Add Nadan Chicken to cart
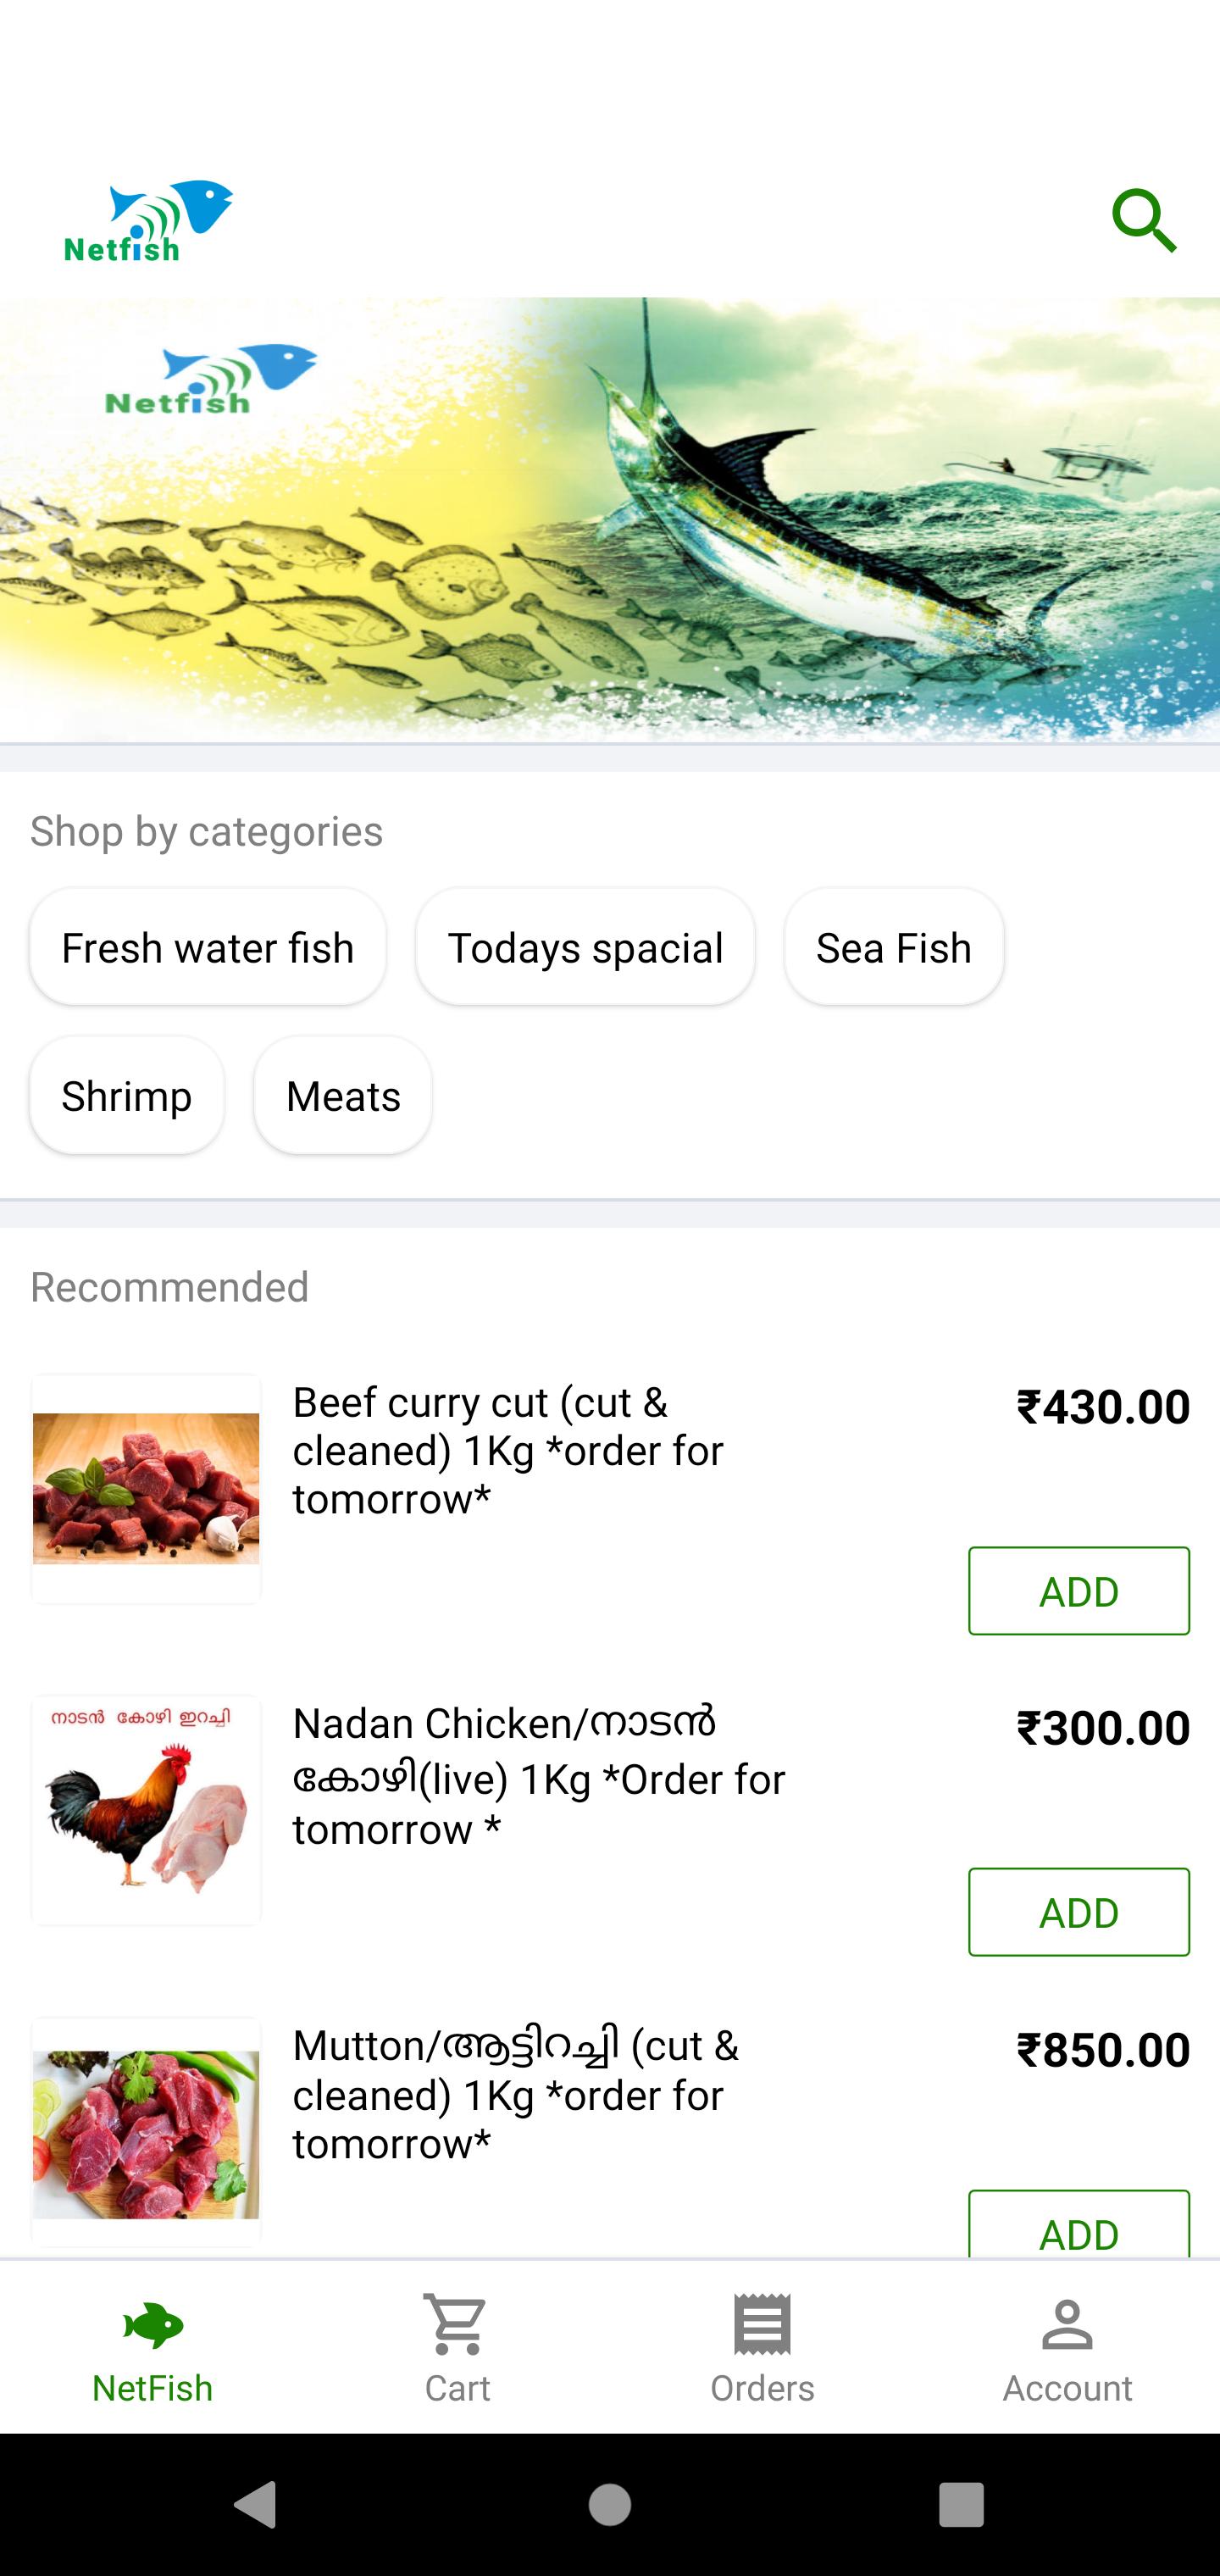The image size is (1220, 2576). pyautogui.click(x=1079, y=1912)
